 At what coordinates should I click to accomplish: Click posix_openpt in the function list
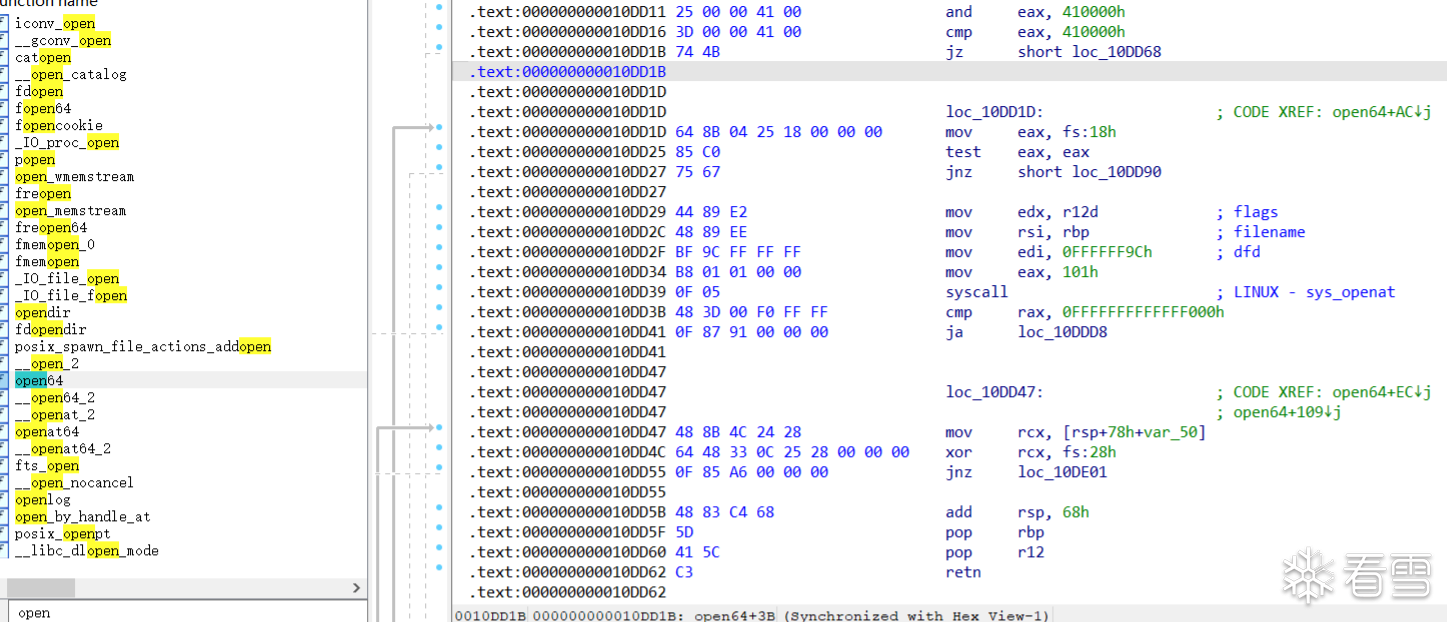[62, 533]
